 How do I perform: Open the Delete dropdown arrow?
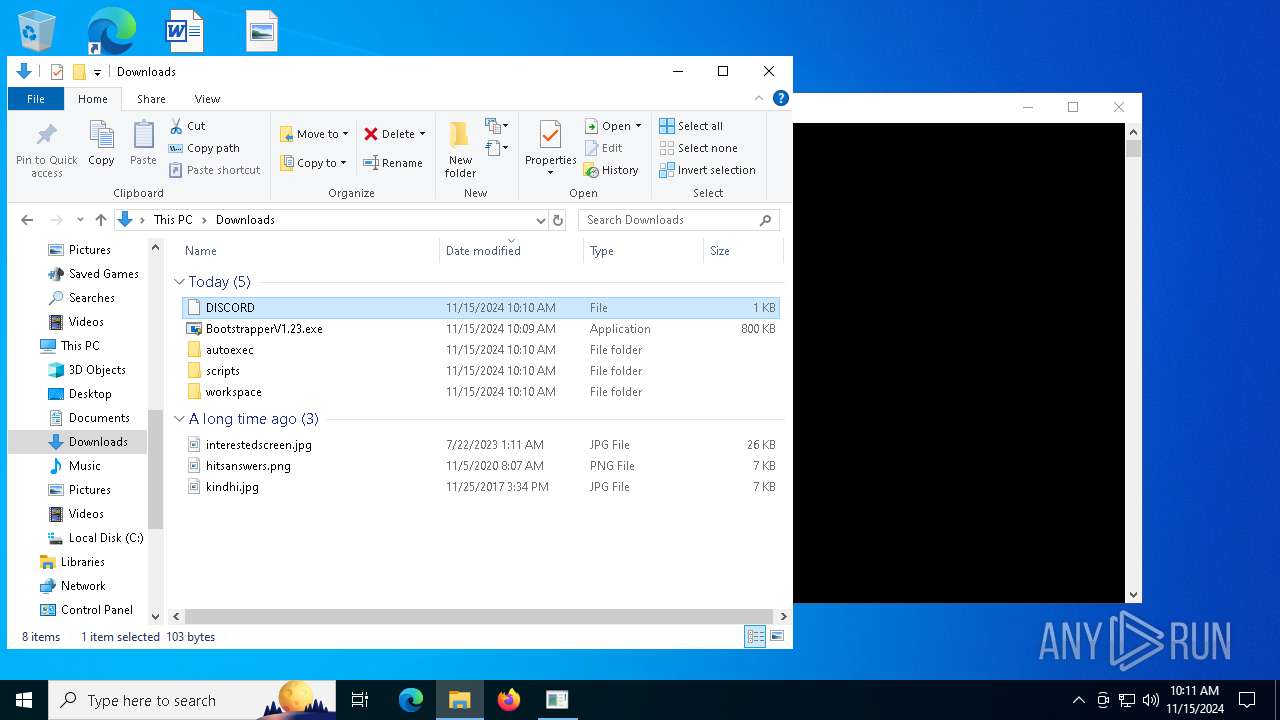422,134
